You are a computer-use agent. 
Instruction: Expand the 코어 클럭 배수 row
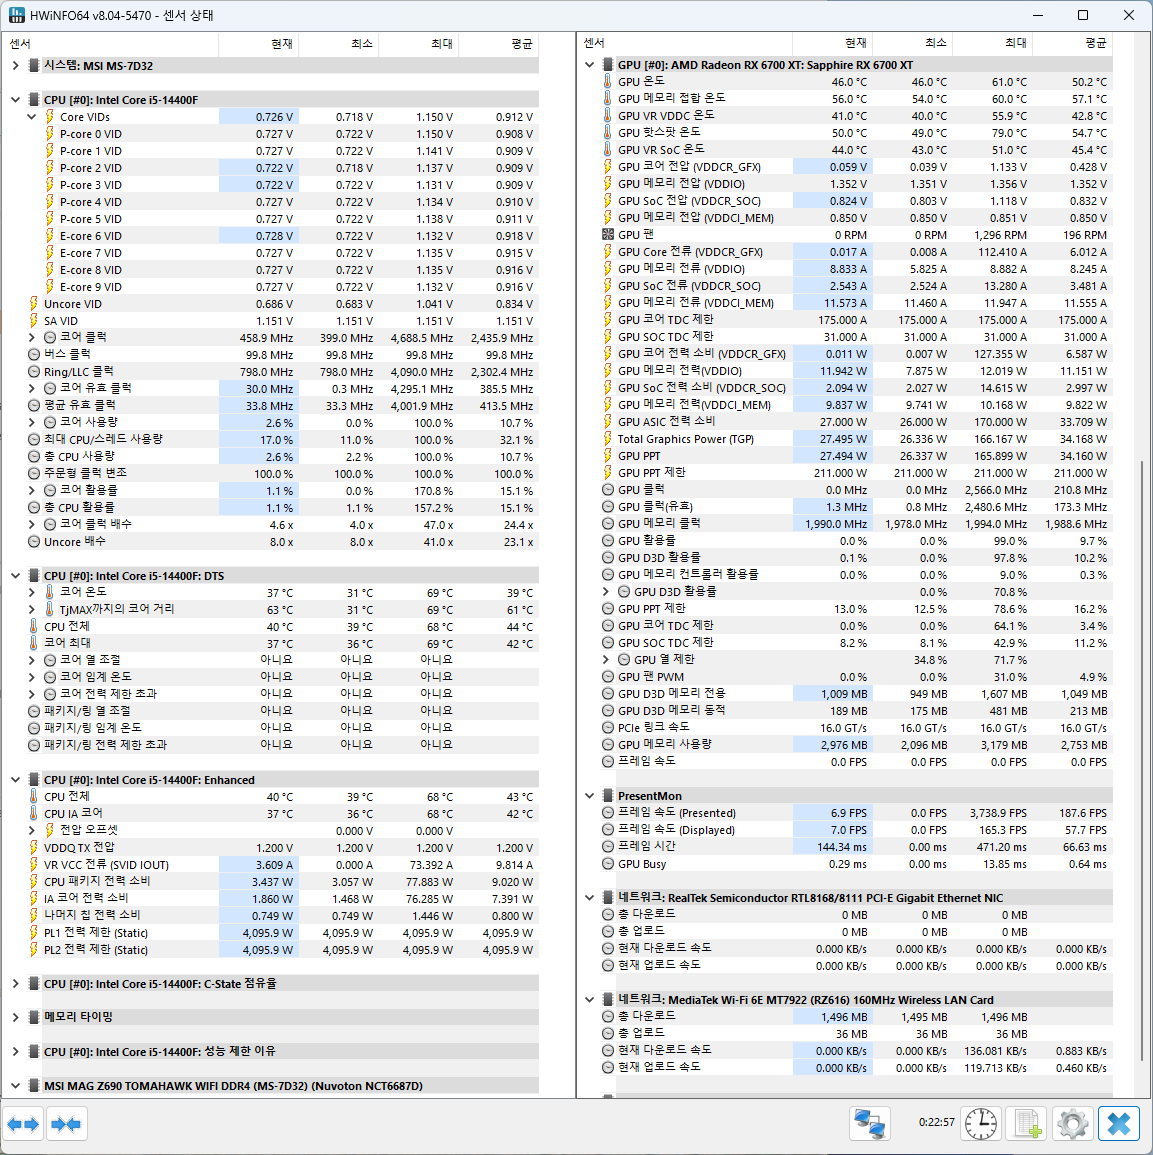[x=32, y=524]
